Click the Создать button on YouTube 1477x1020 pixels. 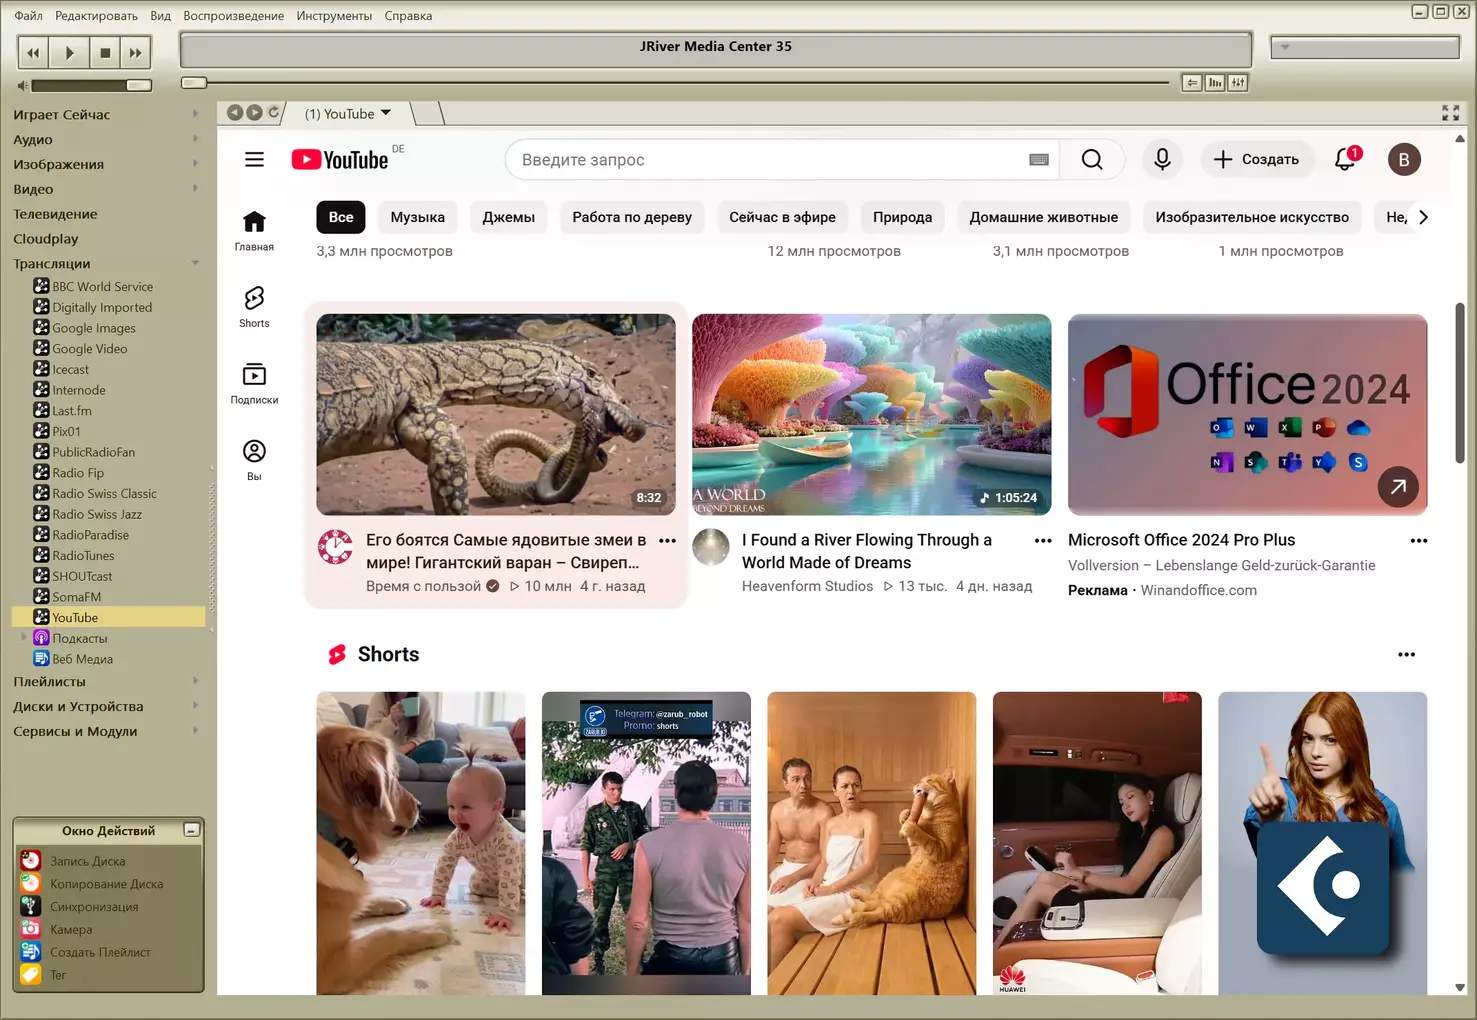coord(1256,159)
